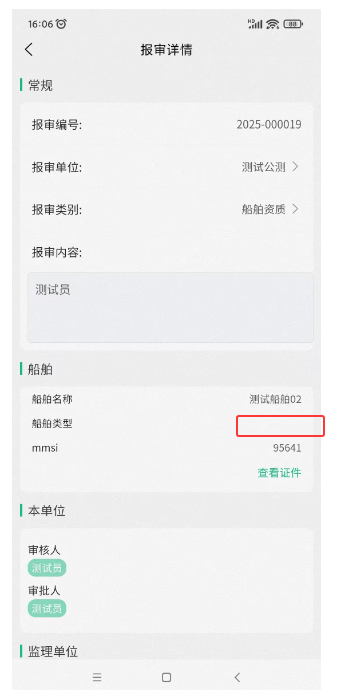Tap the report number 2025-000019

coord(269,125)
